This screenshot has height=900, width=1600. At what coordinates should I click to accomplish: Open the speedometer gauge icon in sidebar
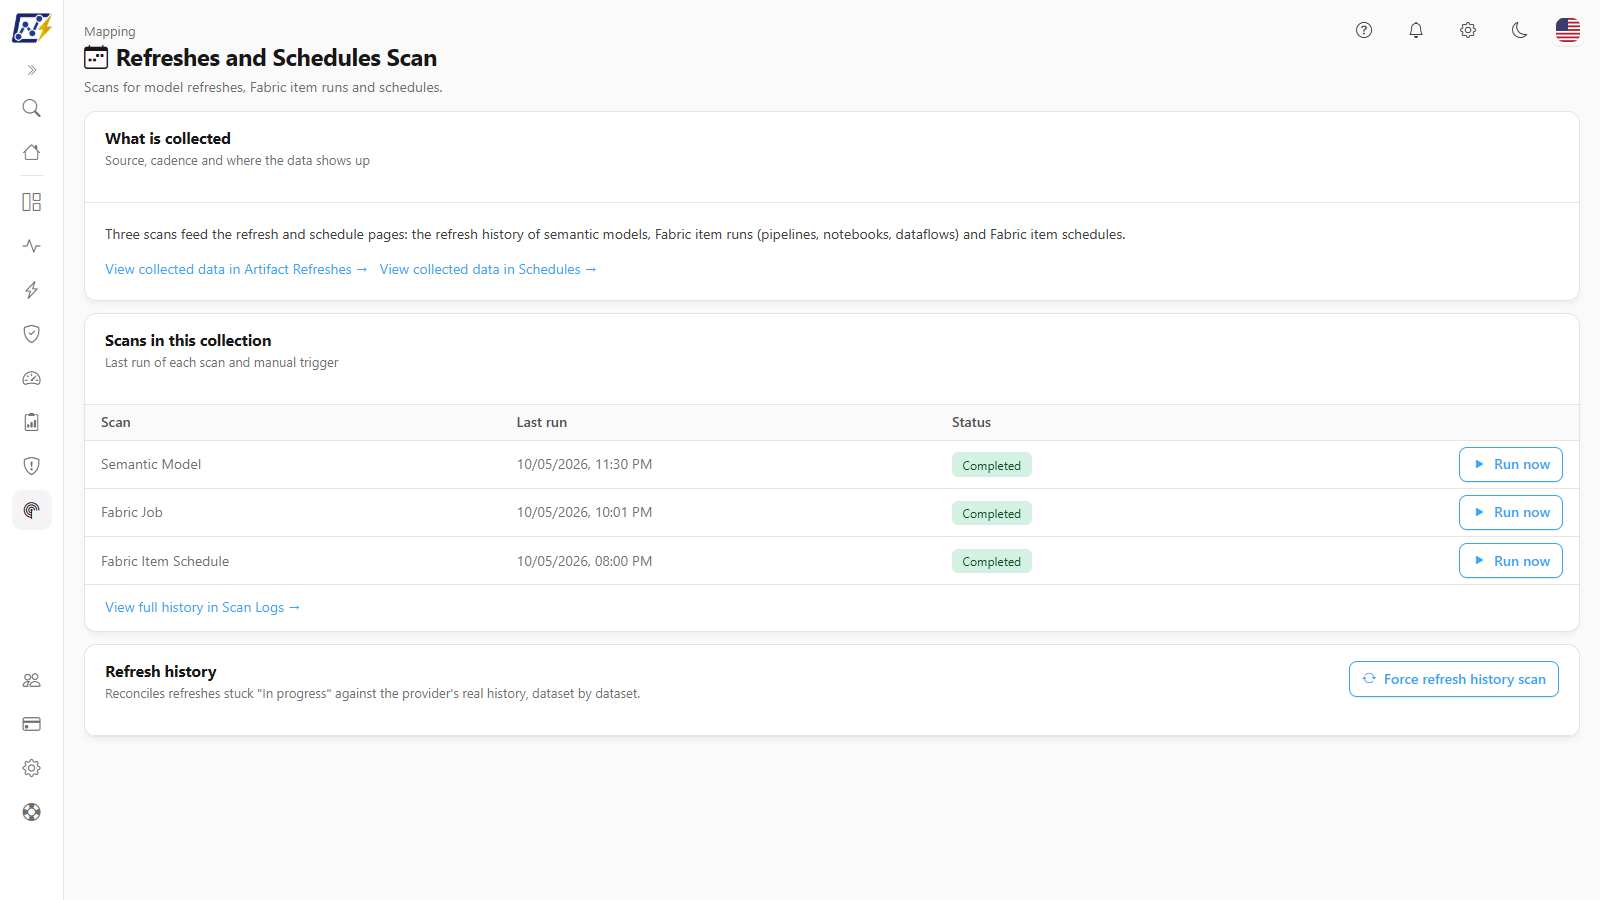(x=32, y=378)
